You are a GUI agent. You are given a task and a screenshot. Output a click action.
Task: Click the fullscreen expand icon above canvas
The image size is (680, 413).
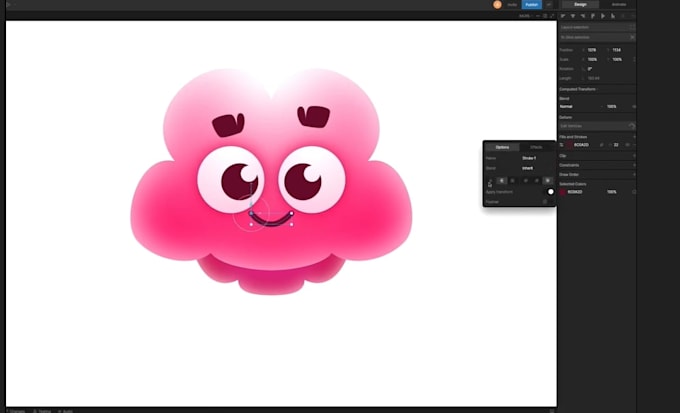pos(552,16)
